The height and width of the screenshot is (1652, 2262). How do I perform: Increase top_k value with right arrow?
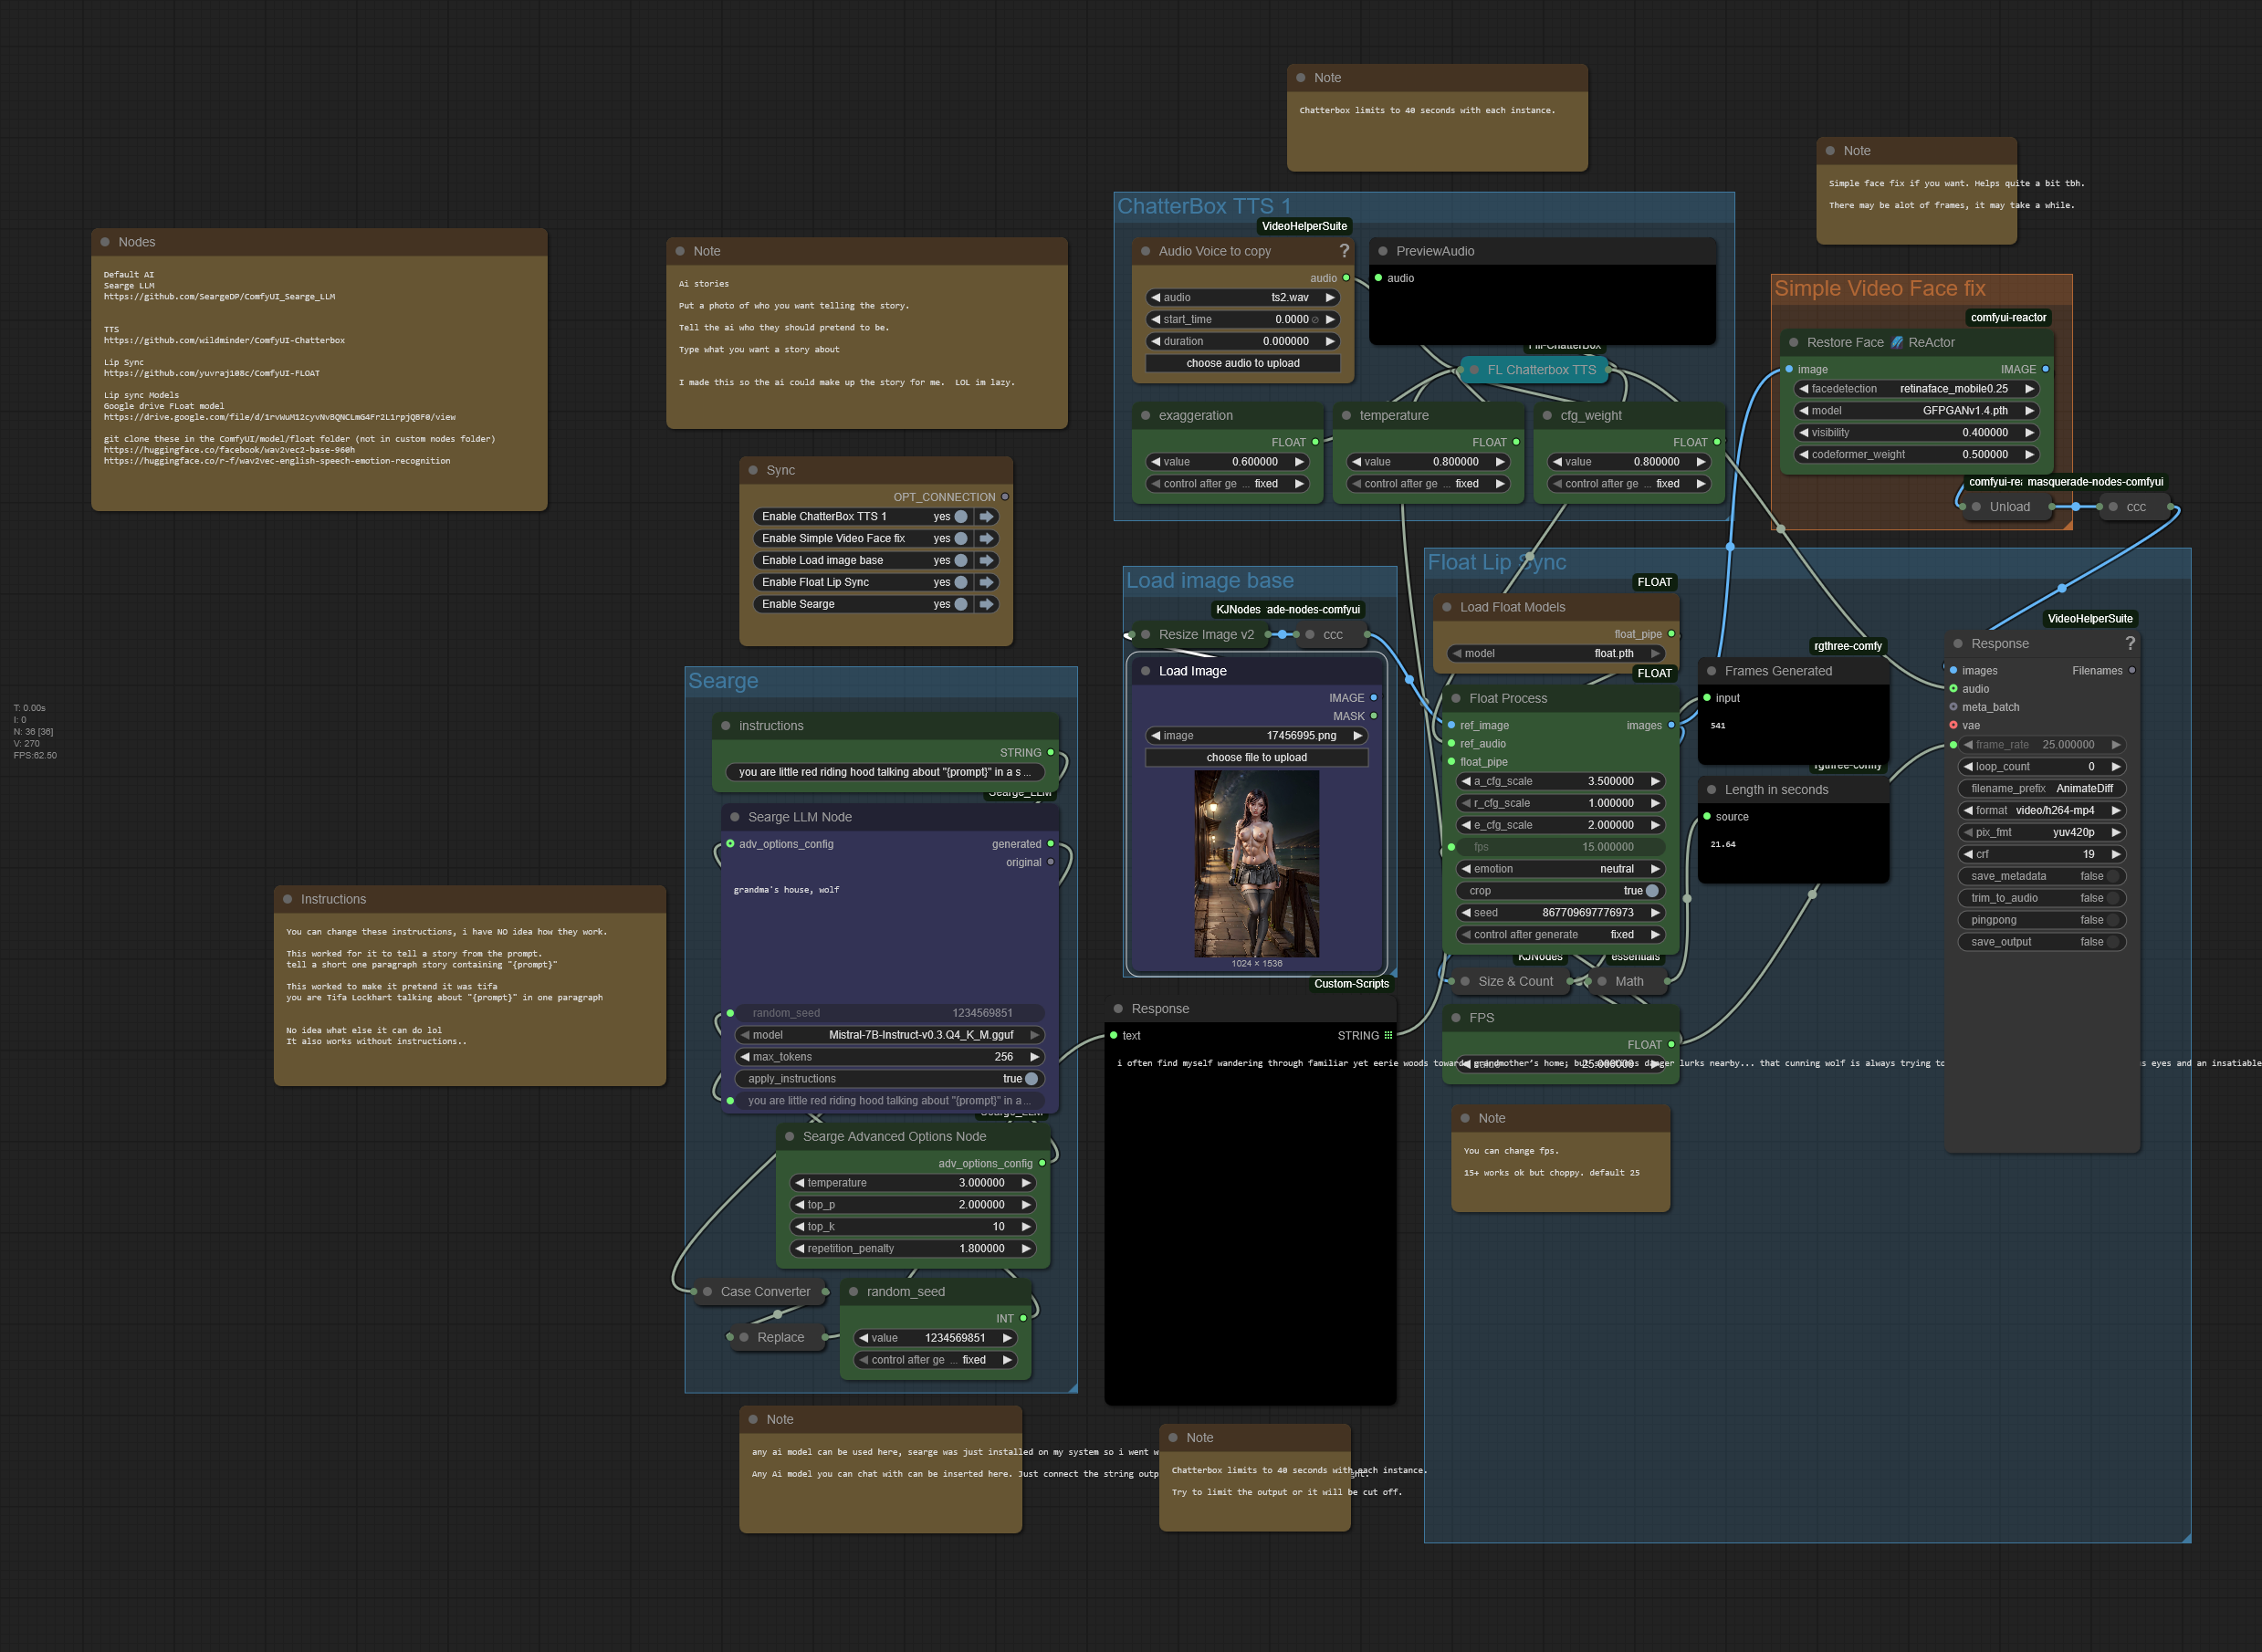click(1026, 1227)
